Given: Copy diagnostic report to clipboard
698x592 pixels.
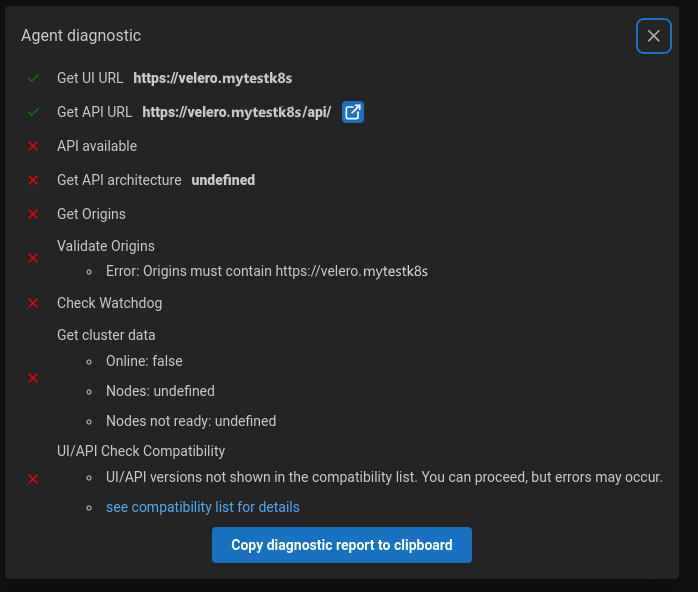Looking at the screenshot, I should (x=341, y=545).
